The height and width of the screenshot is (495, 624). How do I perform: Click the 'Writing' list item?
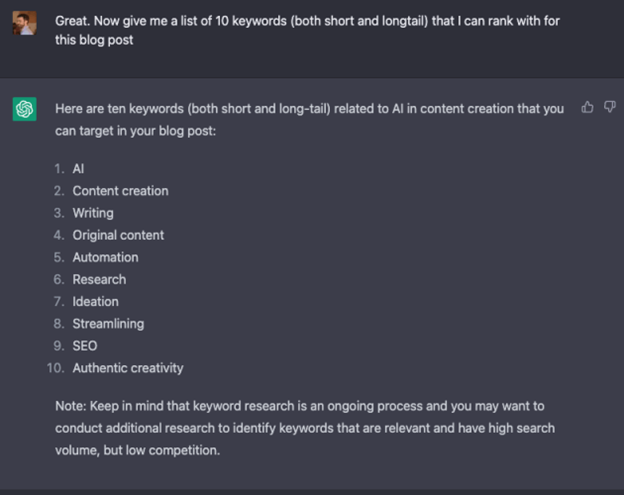[x=93, y=213]
